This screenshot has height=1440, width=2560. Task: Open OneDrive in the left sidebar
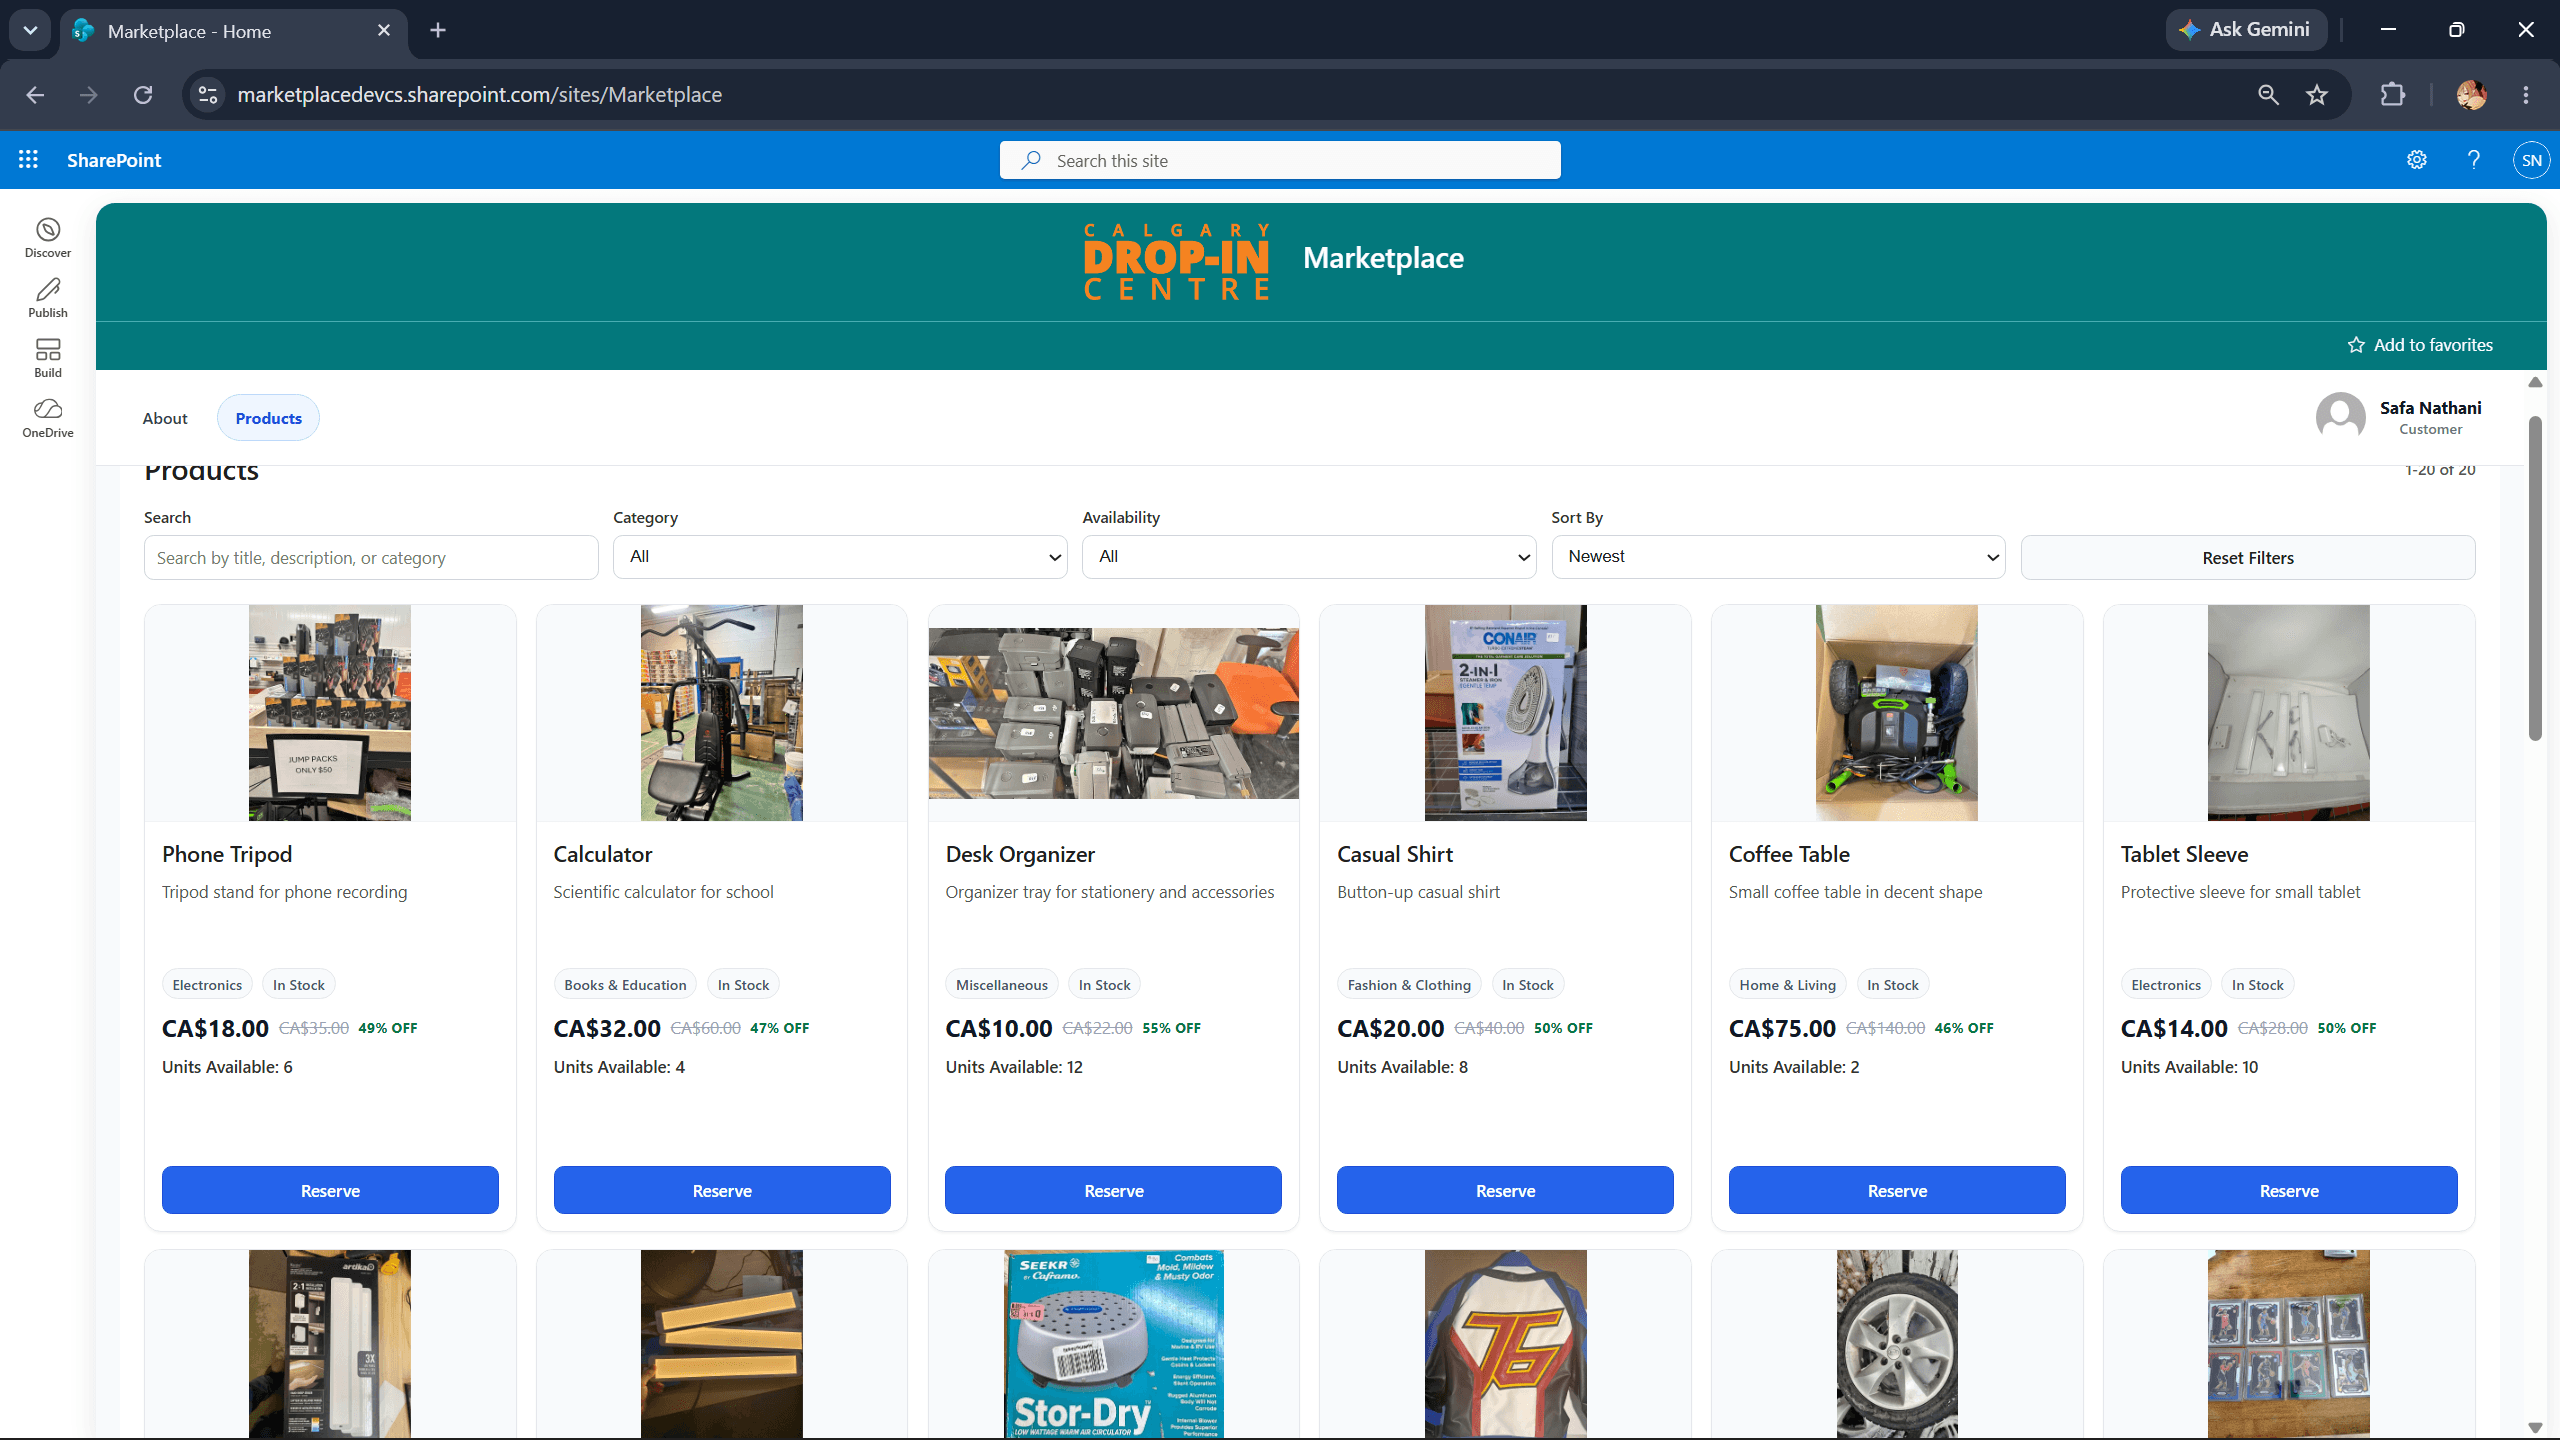coord(48,418)
